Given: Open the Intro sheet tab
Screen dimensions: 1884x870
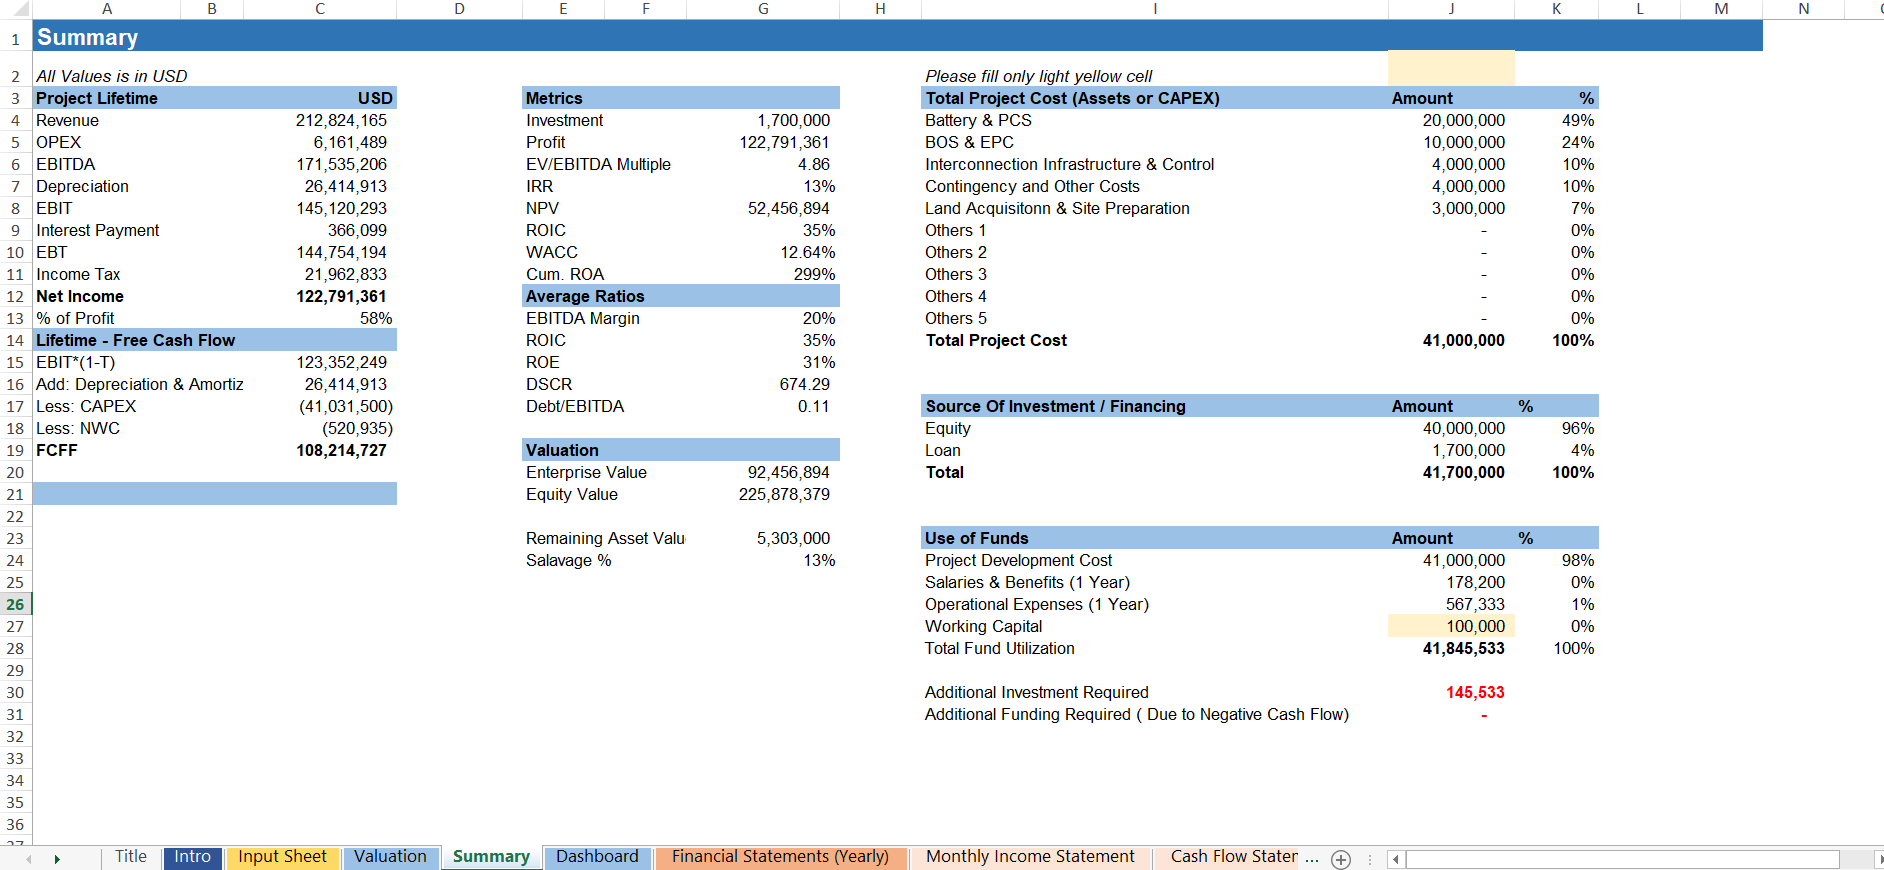Looking at the screenshot, I should pyautogui.click(x=192, y=857).
